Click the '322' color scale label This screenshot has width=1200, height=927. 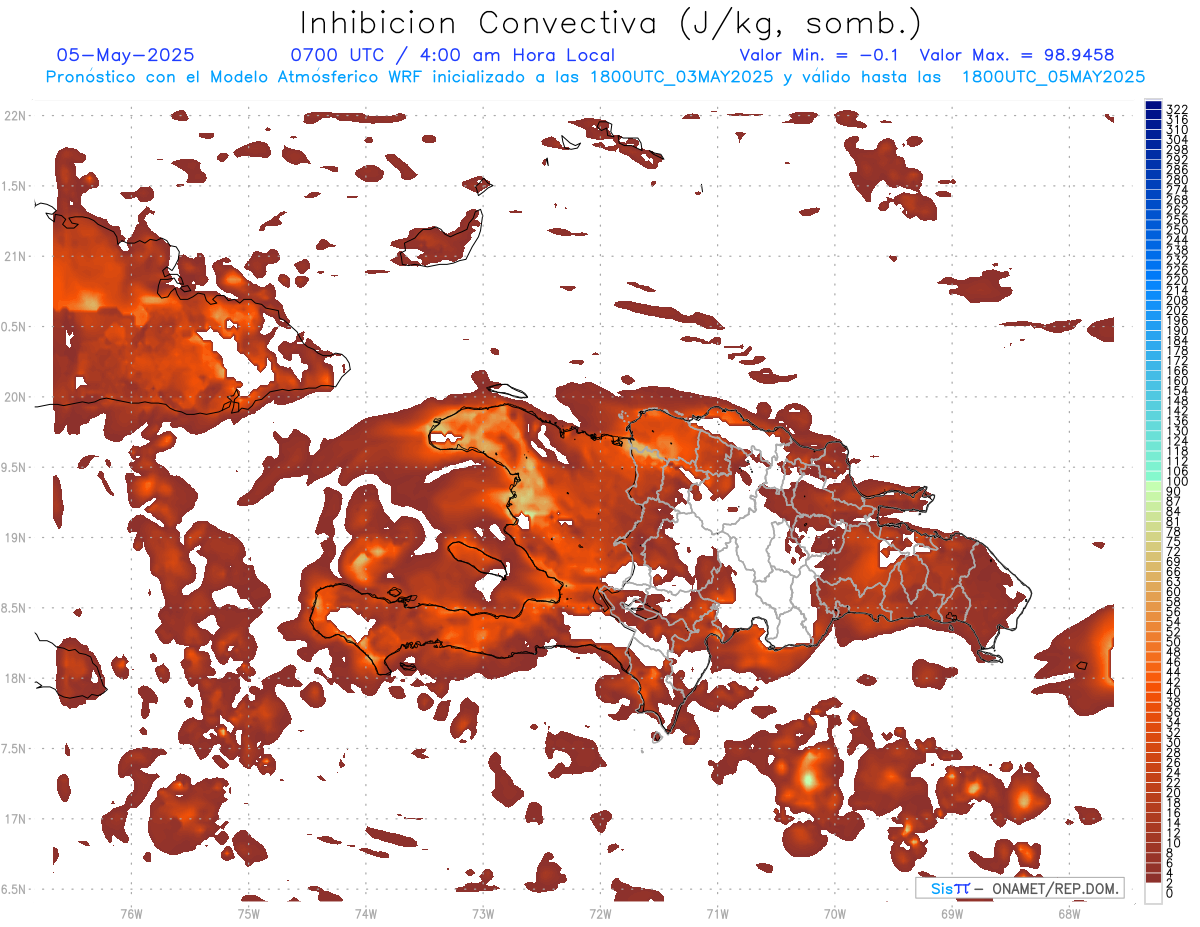[x=1177, y=108]
